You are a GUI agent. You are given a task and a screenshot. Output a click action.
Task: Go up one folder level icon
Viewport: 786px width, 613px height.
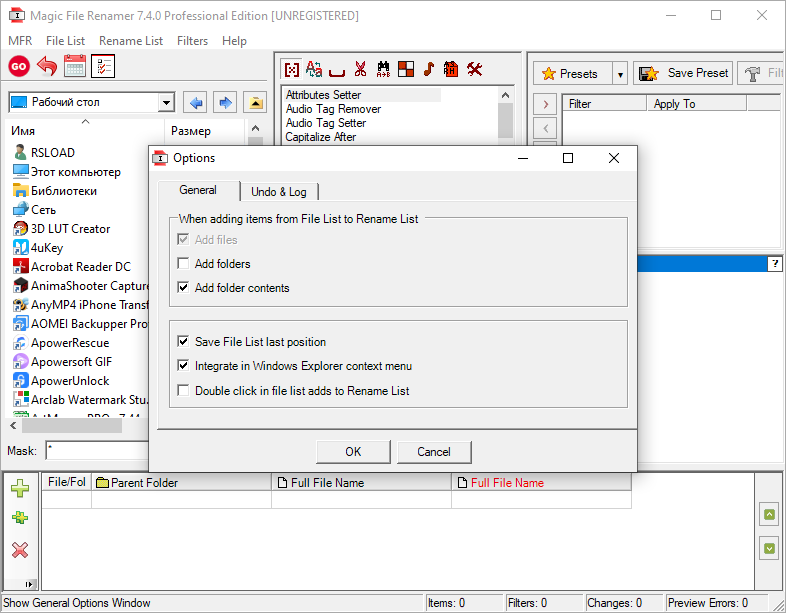(255, 103)
